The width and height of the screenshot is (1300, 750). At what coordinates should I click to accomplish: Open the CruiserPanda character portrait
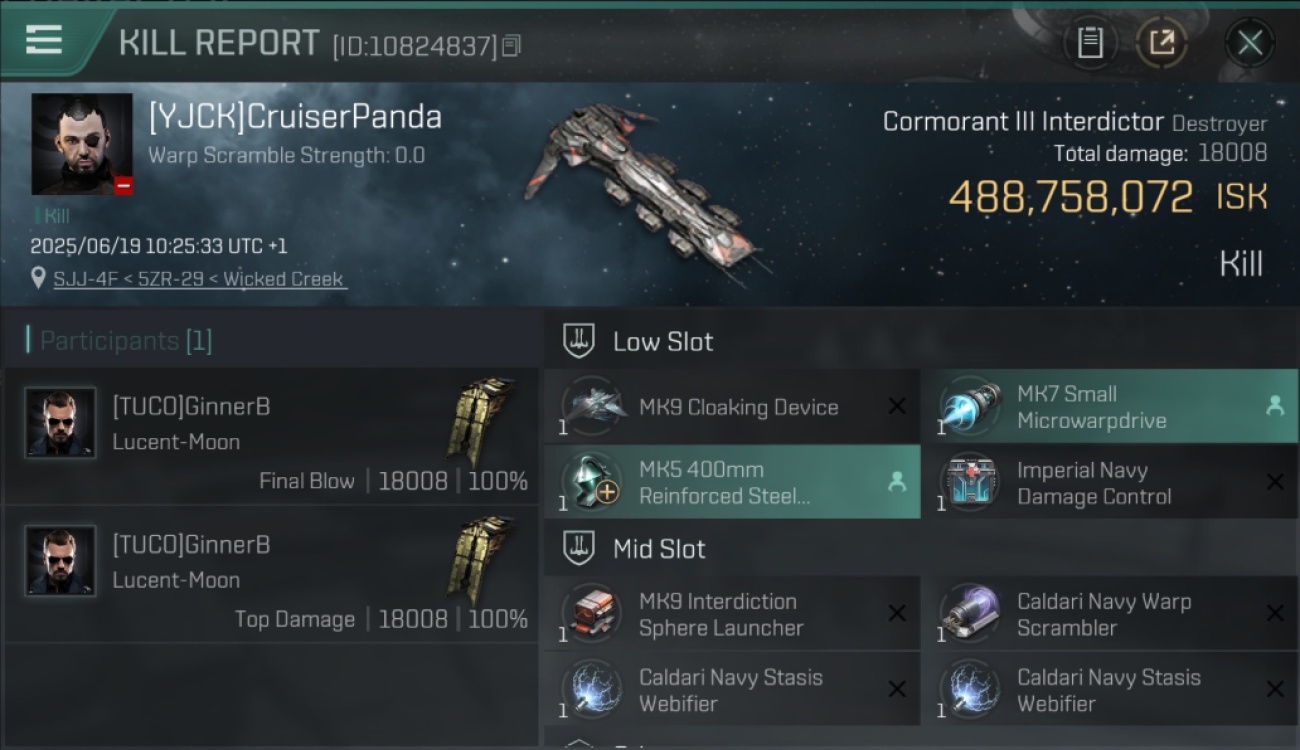[82, 144]
